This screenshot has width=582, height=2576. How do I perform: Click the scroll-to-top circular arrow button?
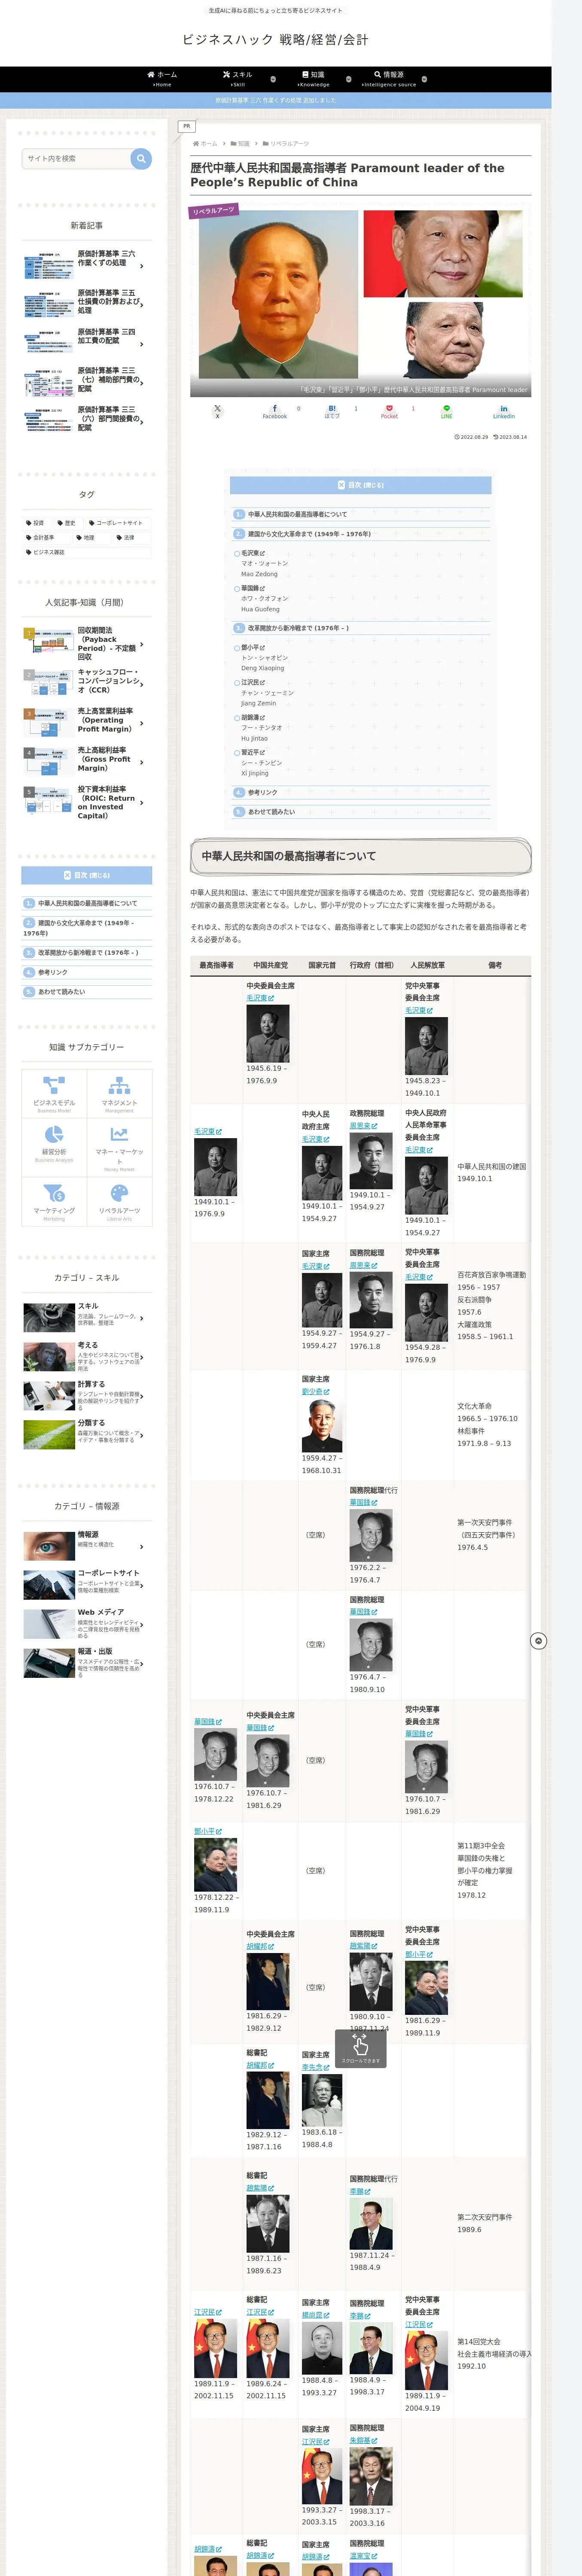click(538, 1641)
